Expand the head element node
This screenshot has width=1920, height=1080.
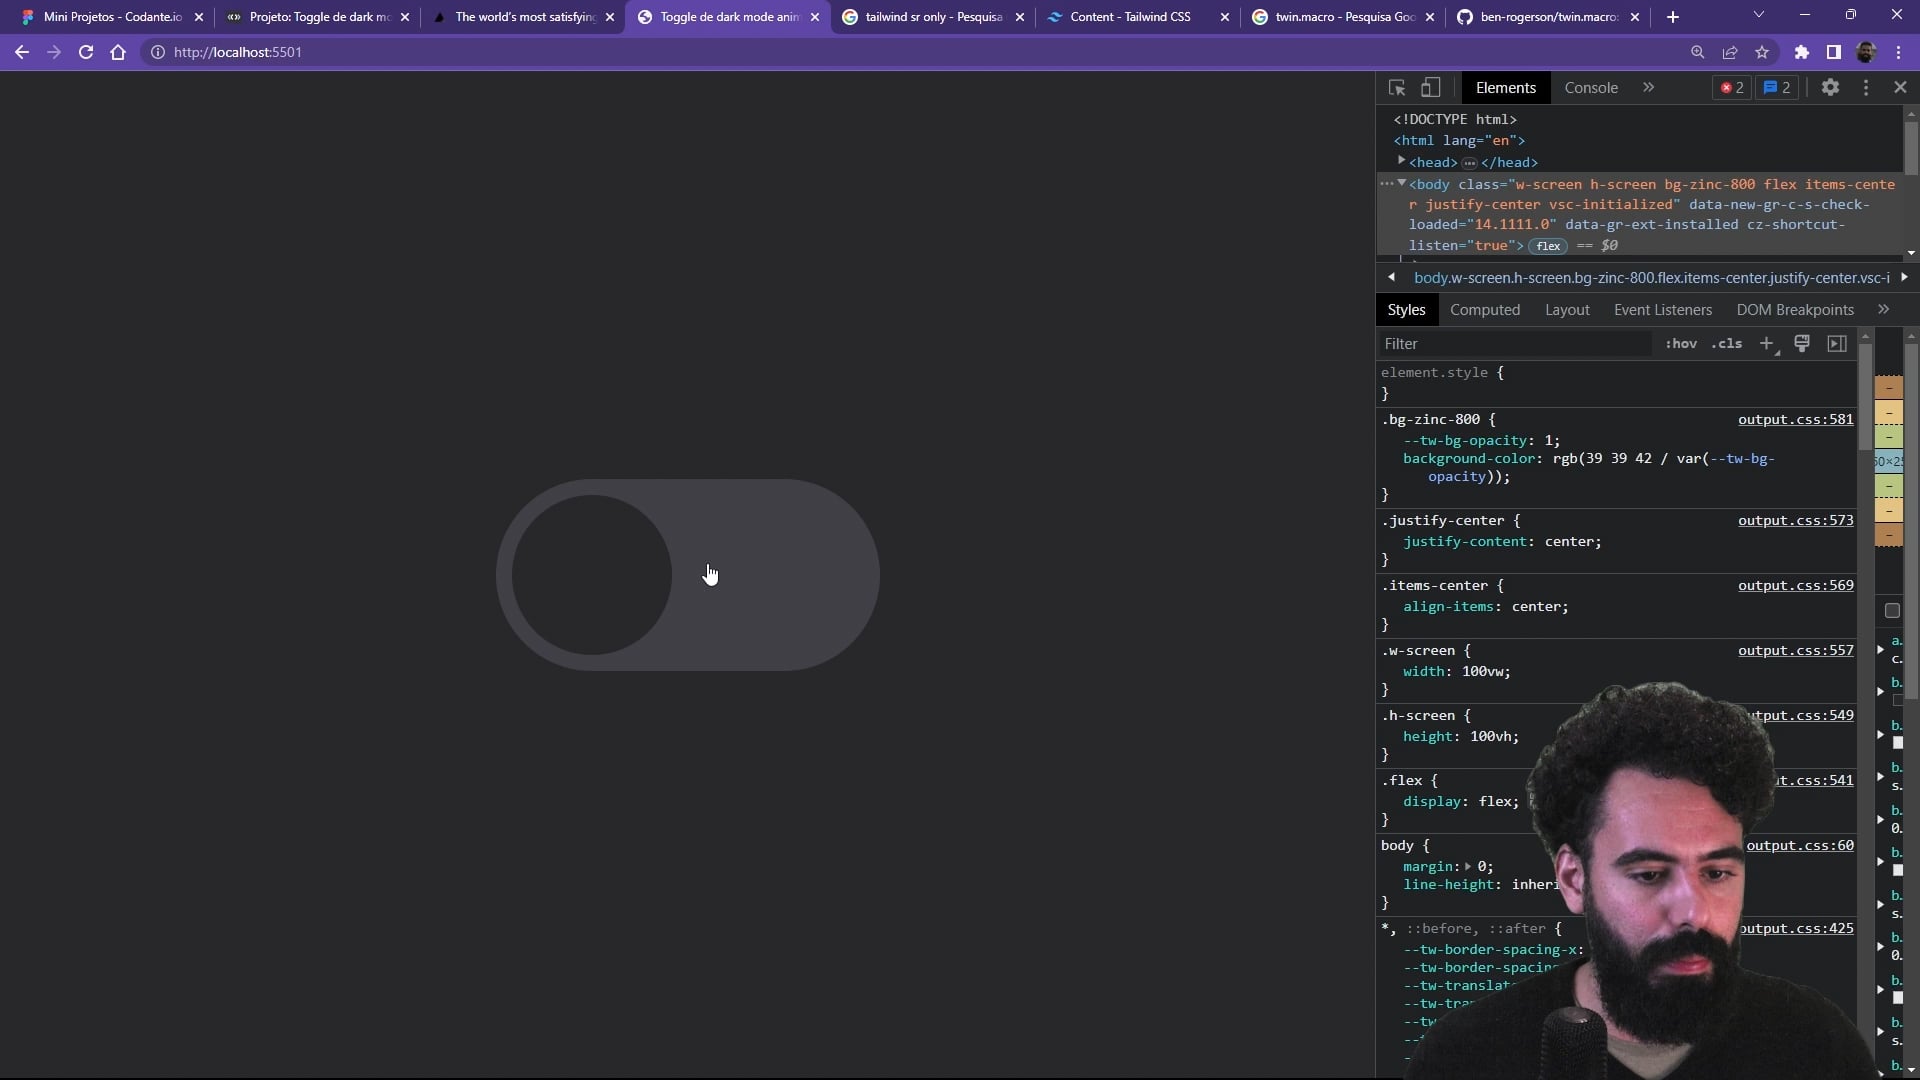(1402, 161)
